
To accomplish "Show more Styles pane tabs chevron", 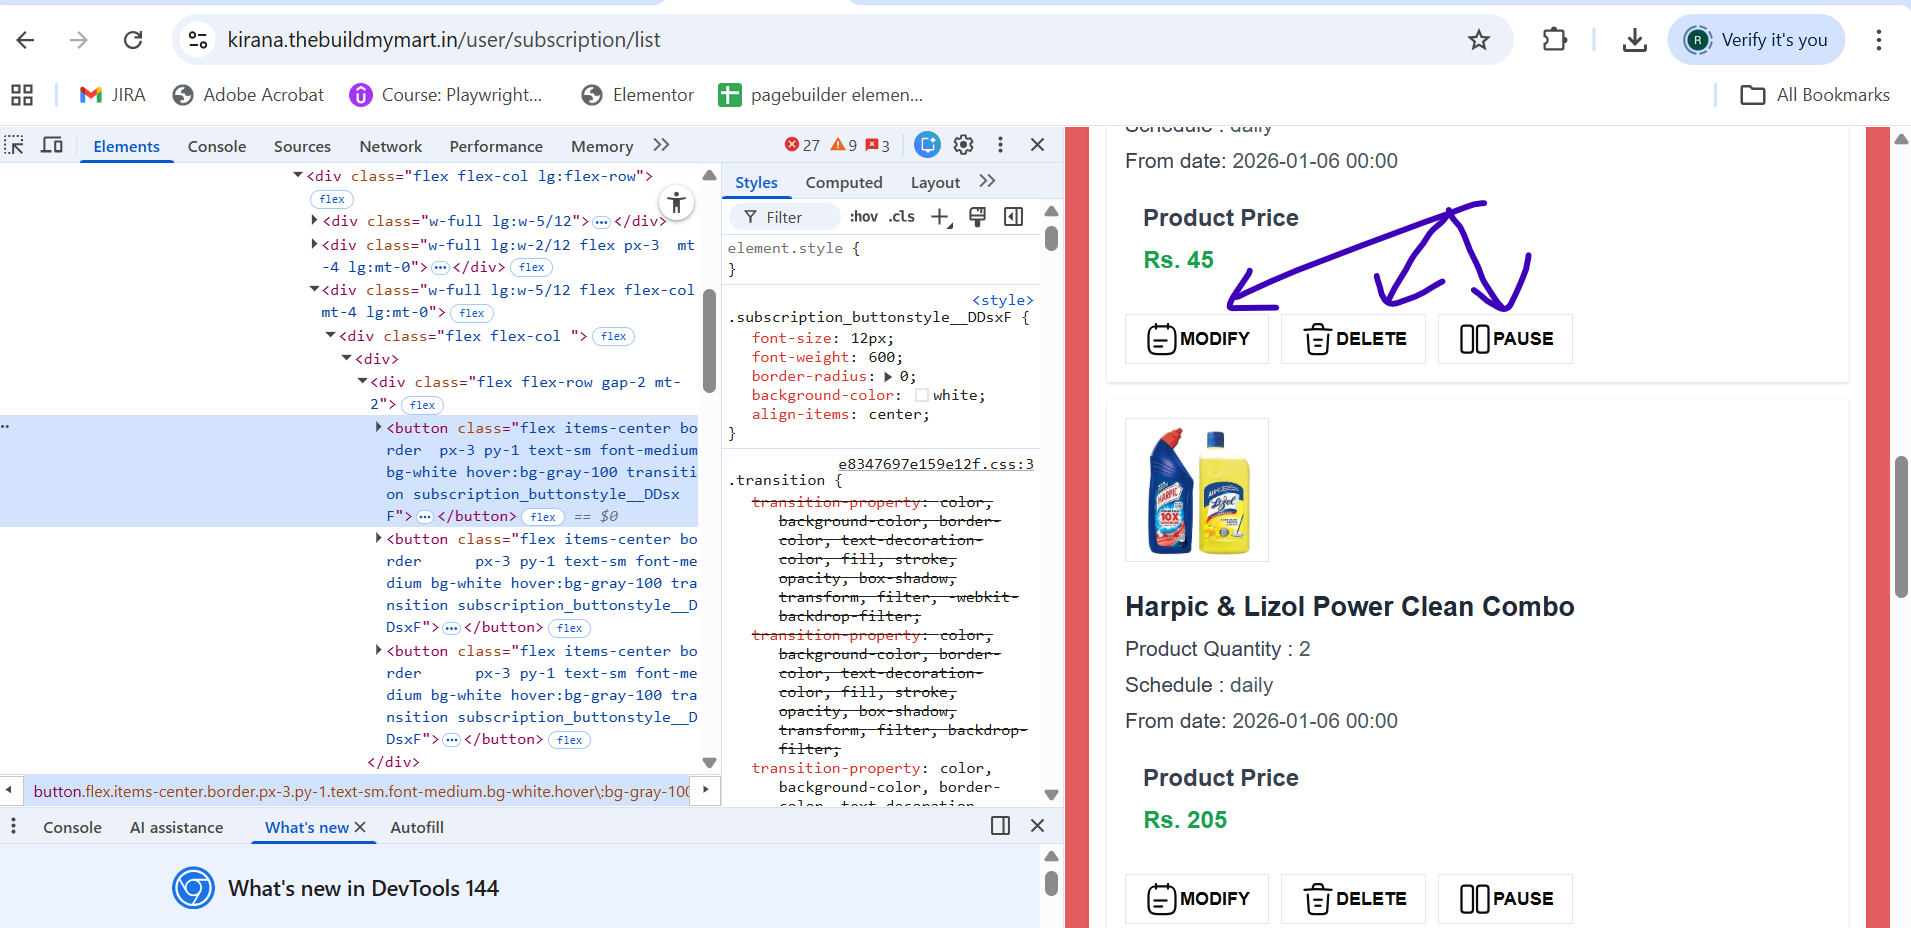I will [988, 181].
